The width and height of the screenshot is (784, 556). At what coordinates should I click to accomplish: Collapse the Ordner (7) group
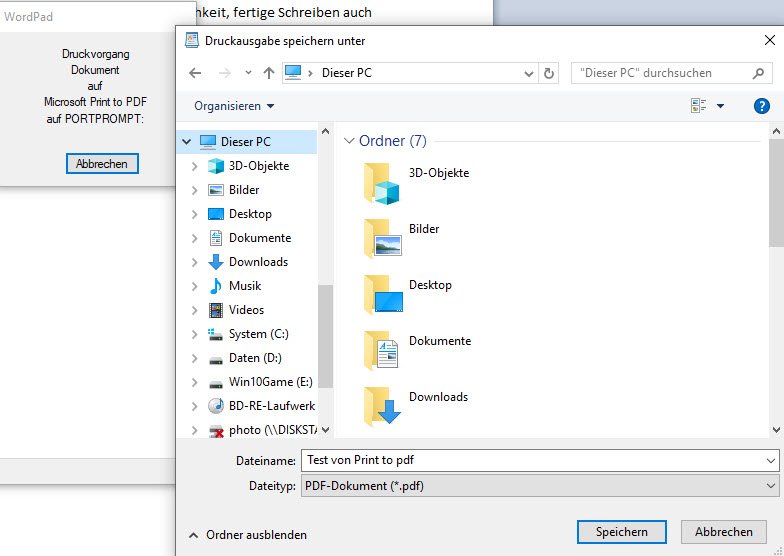click(349, 141)
